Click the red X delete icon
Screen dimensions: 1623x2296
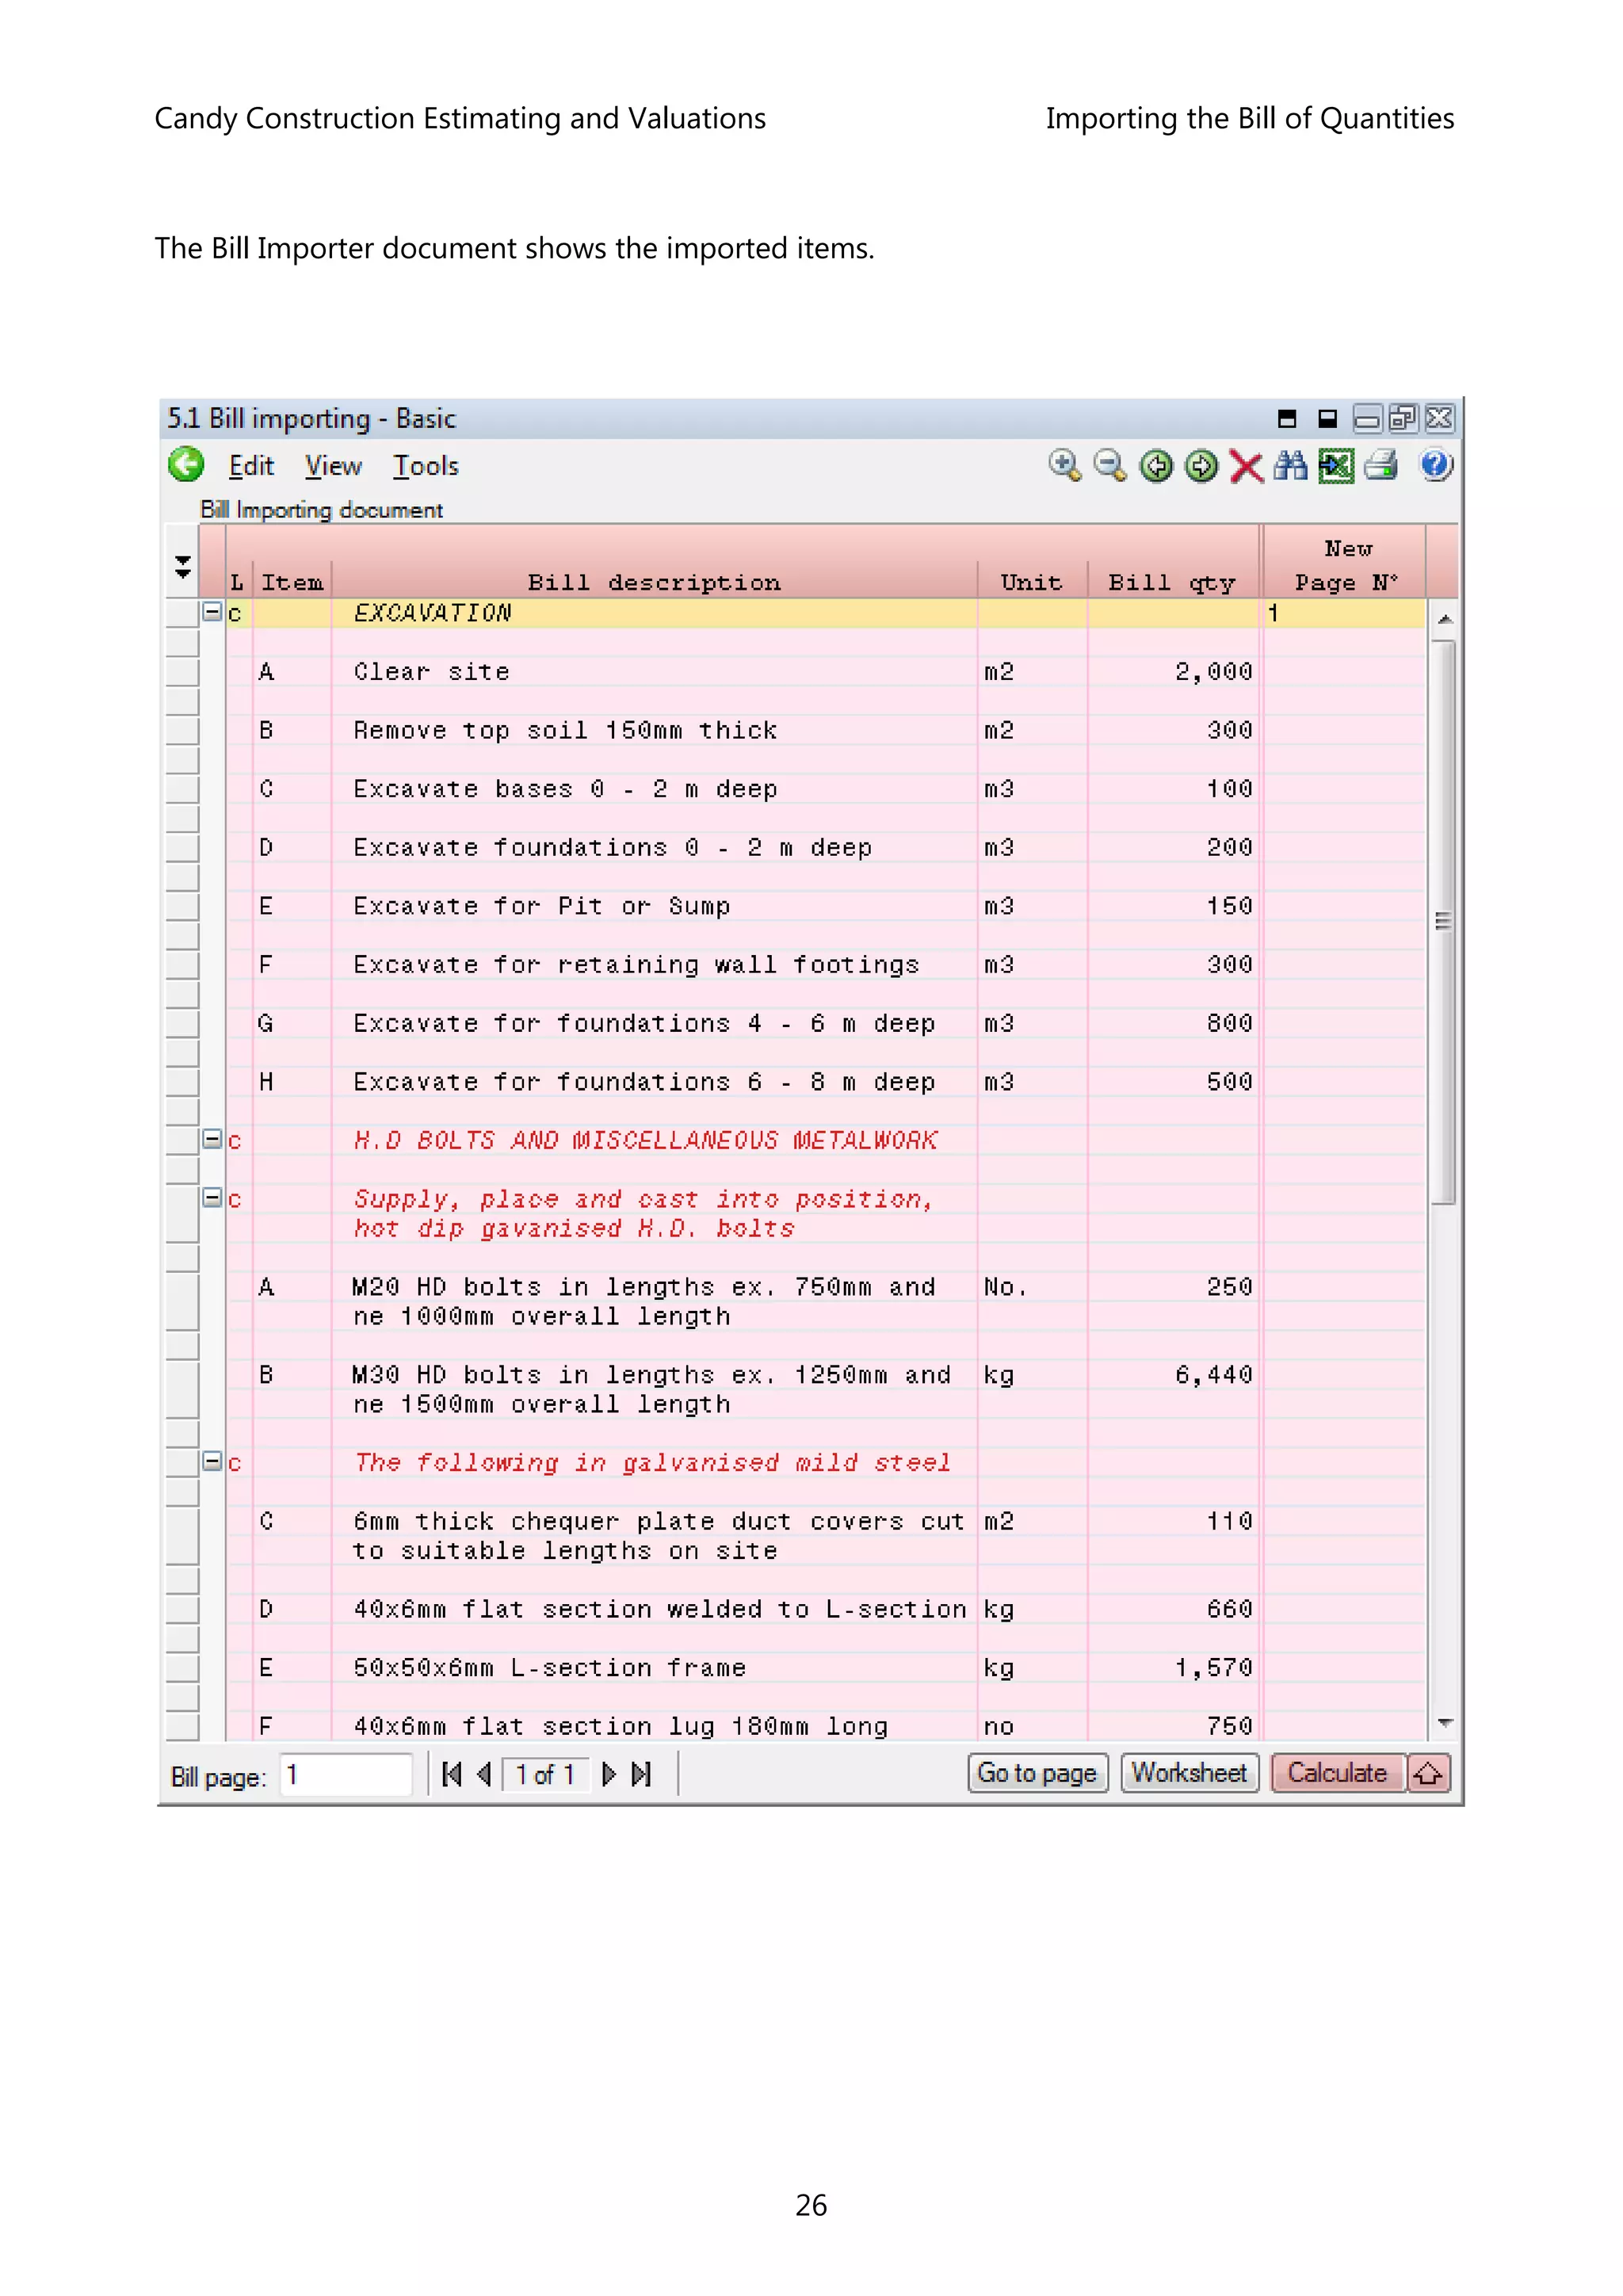point(1246,466)
